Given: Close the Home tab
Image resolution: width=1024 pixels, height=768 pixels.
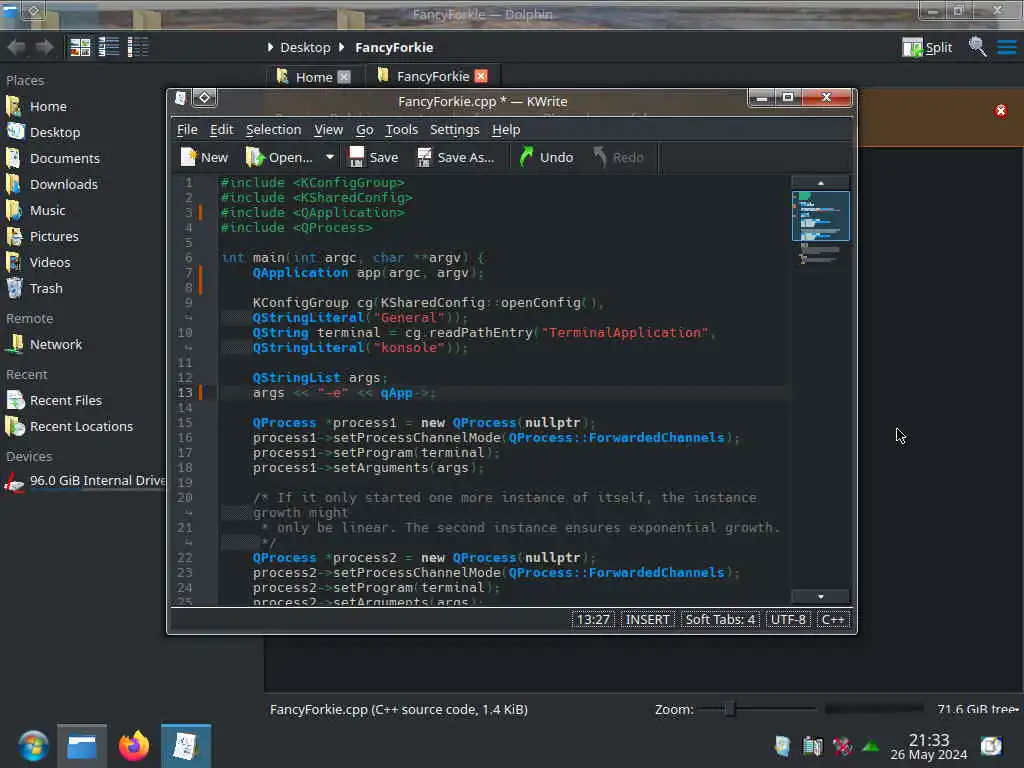Looking at the screenshot, I should (344, 77).
